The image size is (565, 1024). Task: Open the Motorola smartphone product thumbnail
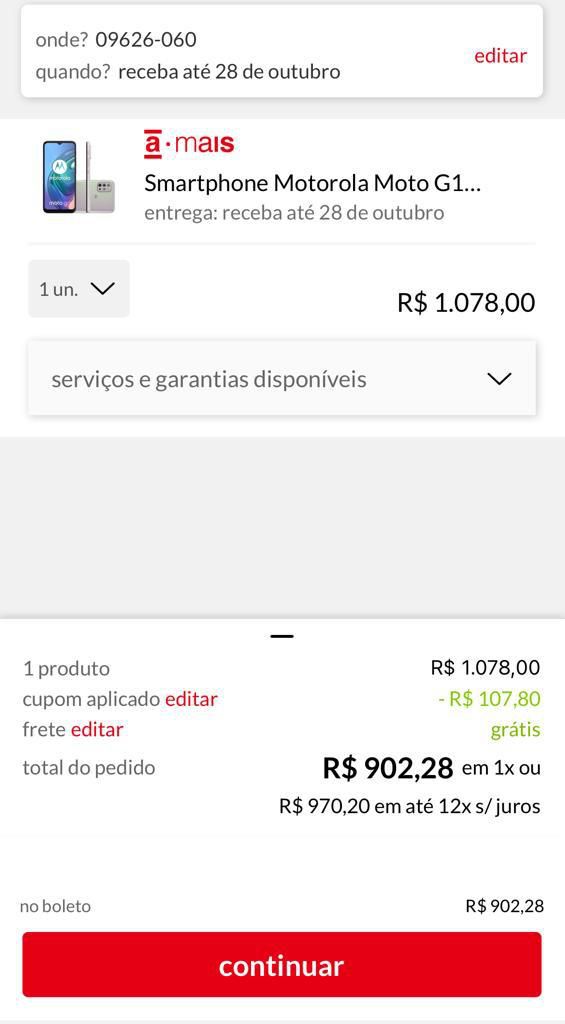click(x=78, y=177)
